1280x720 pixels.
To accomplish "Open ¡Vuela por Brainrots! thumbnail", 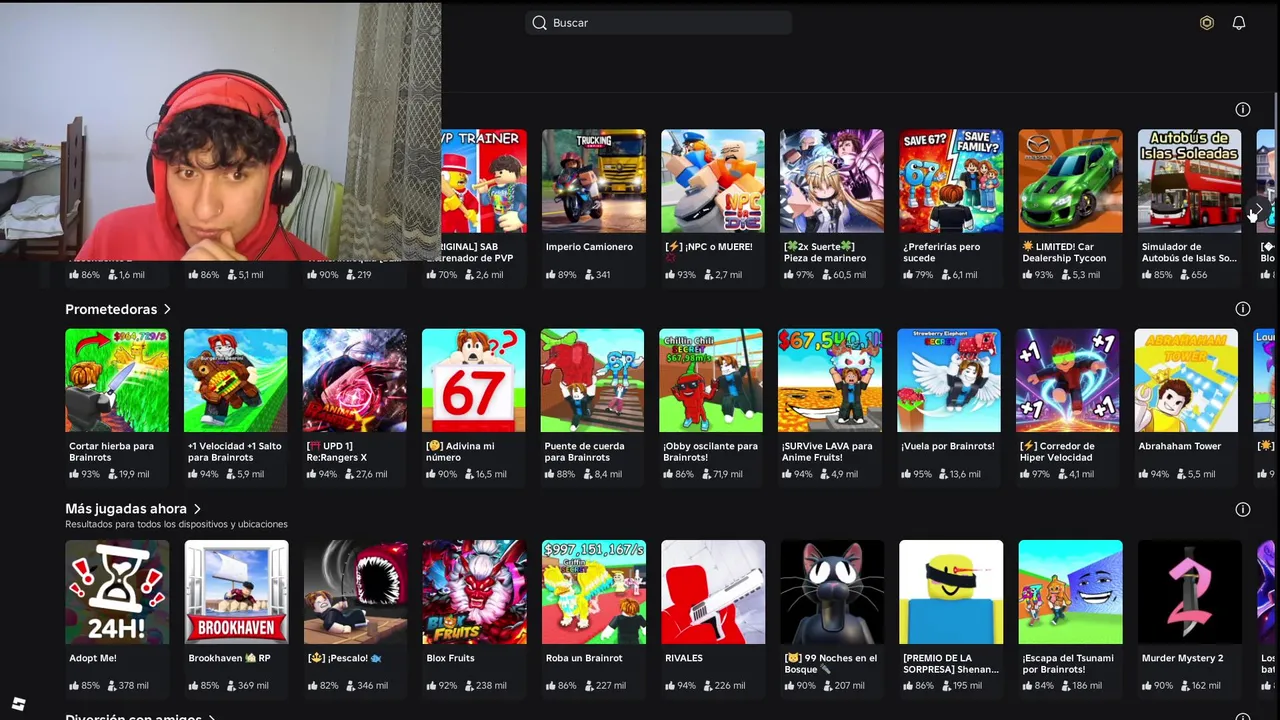I will [x=949, y=381].
